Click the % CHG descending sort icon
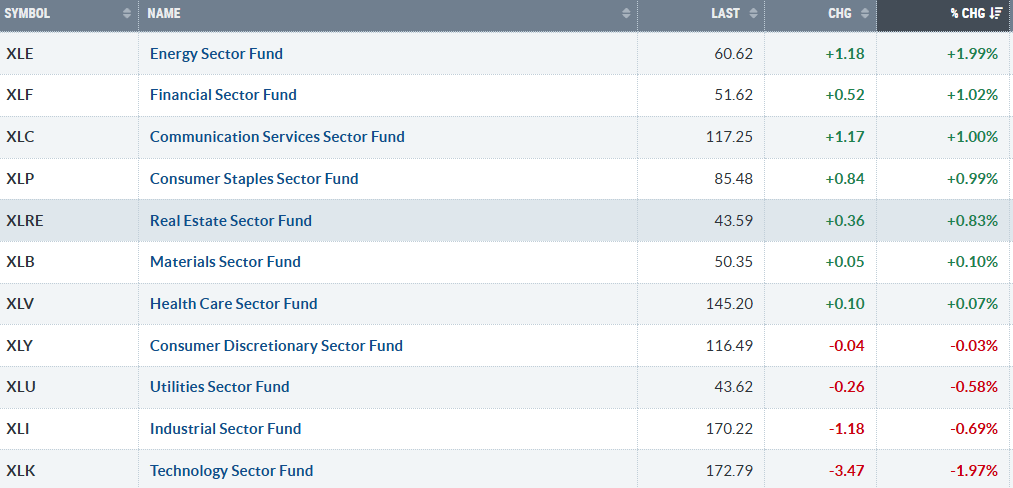This screenshot has height=488, width=1013. click(996, 14)
